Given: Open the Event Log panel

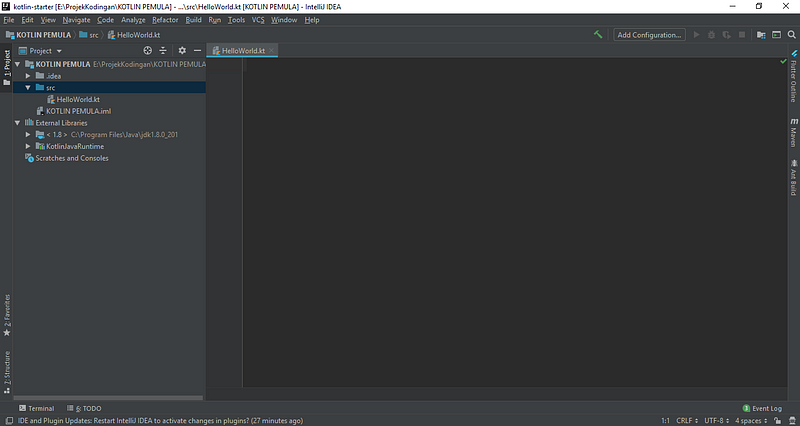Looking at the screenshot, I should point(762,408).
